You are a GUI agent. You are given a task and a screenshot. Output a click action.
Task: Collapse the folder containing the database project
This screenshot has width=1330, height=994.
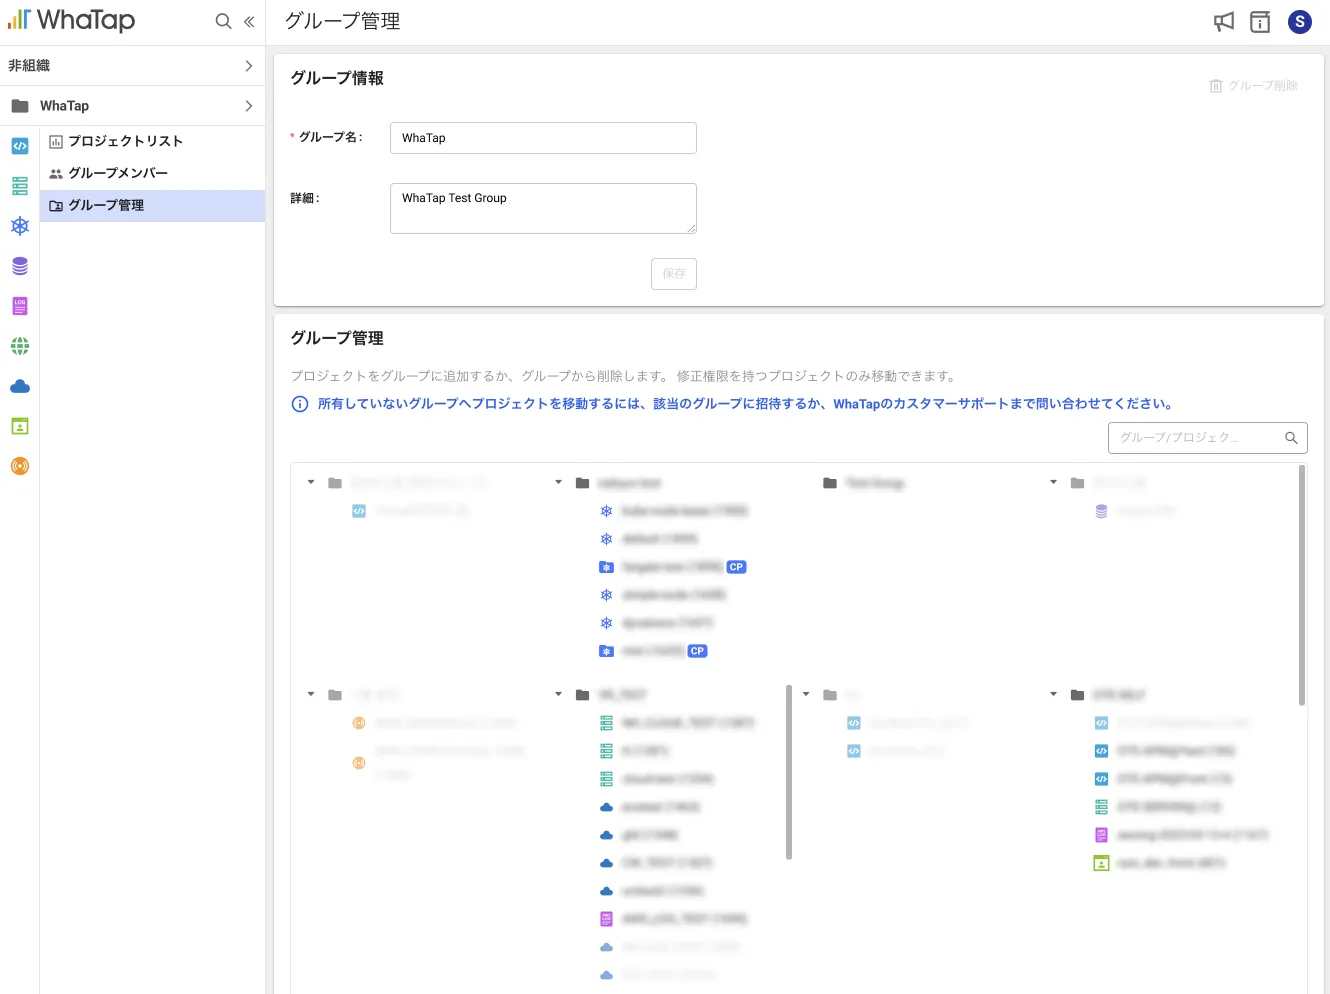(x=1053, y=483)
